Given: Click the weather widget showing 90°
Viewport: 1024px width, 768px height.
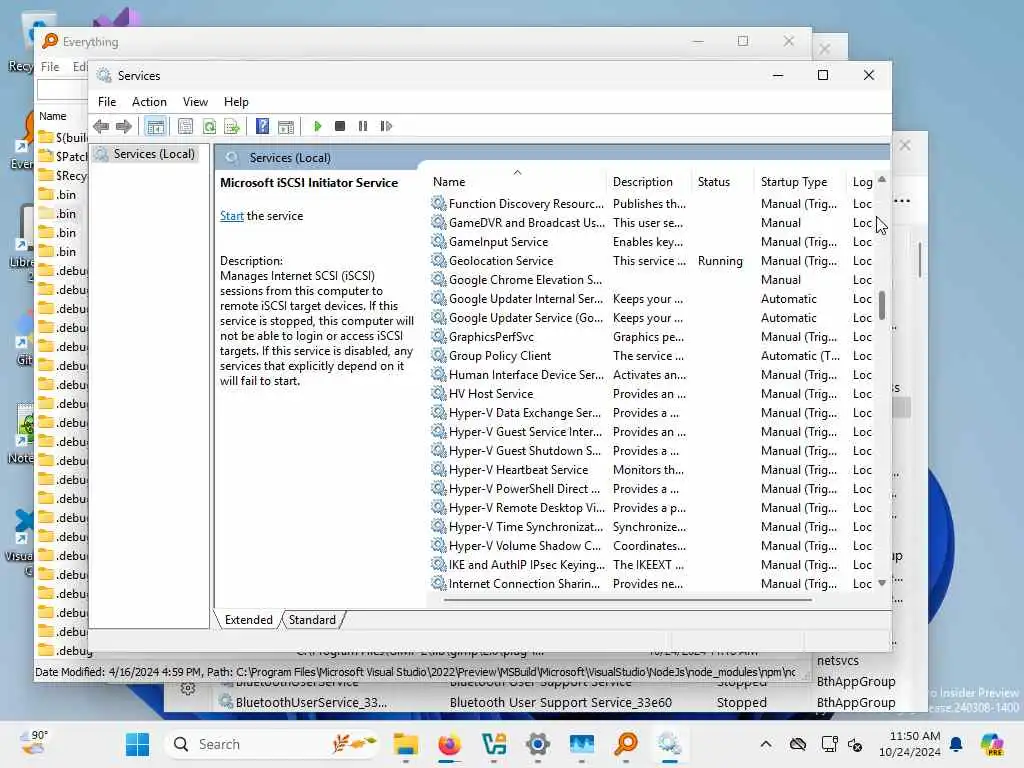Looking at the screenshot, I should pyautogui.click(x=34, y=743).
